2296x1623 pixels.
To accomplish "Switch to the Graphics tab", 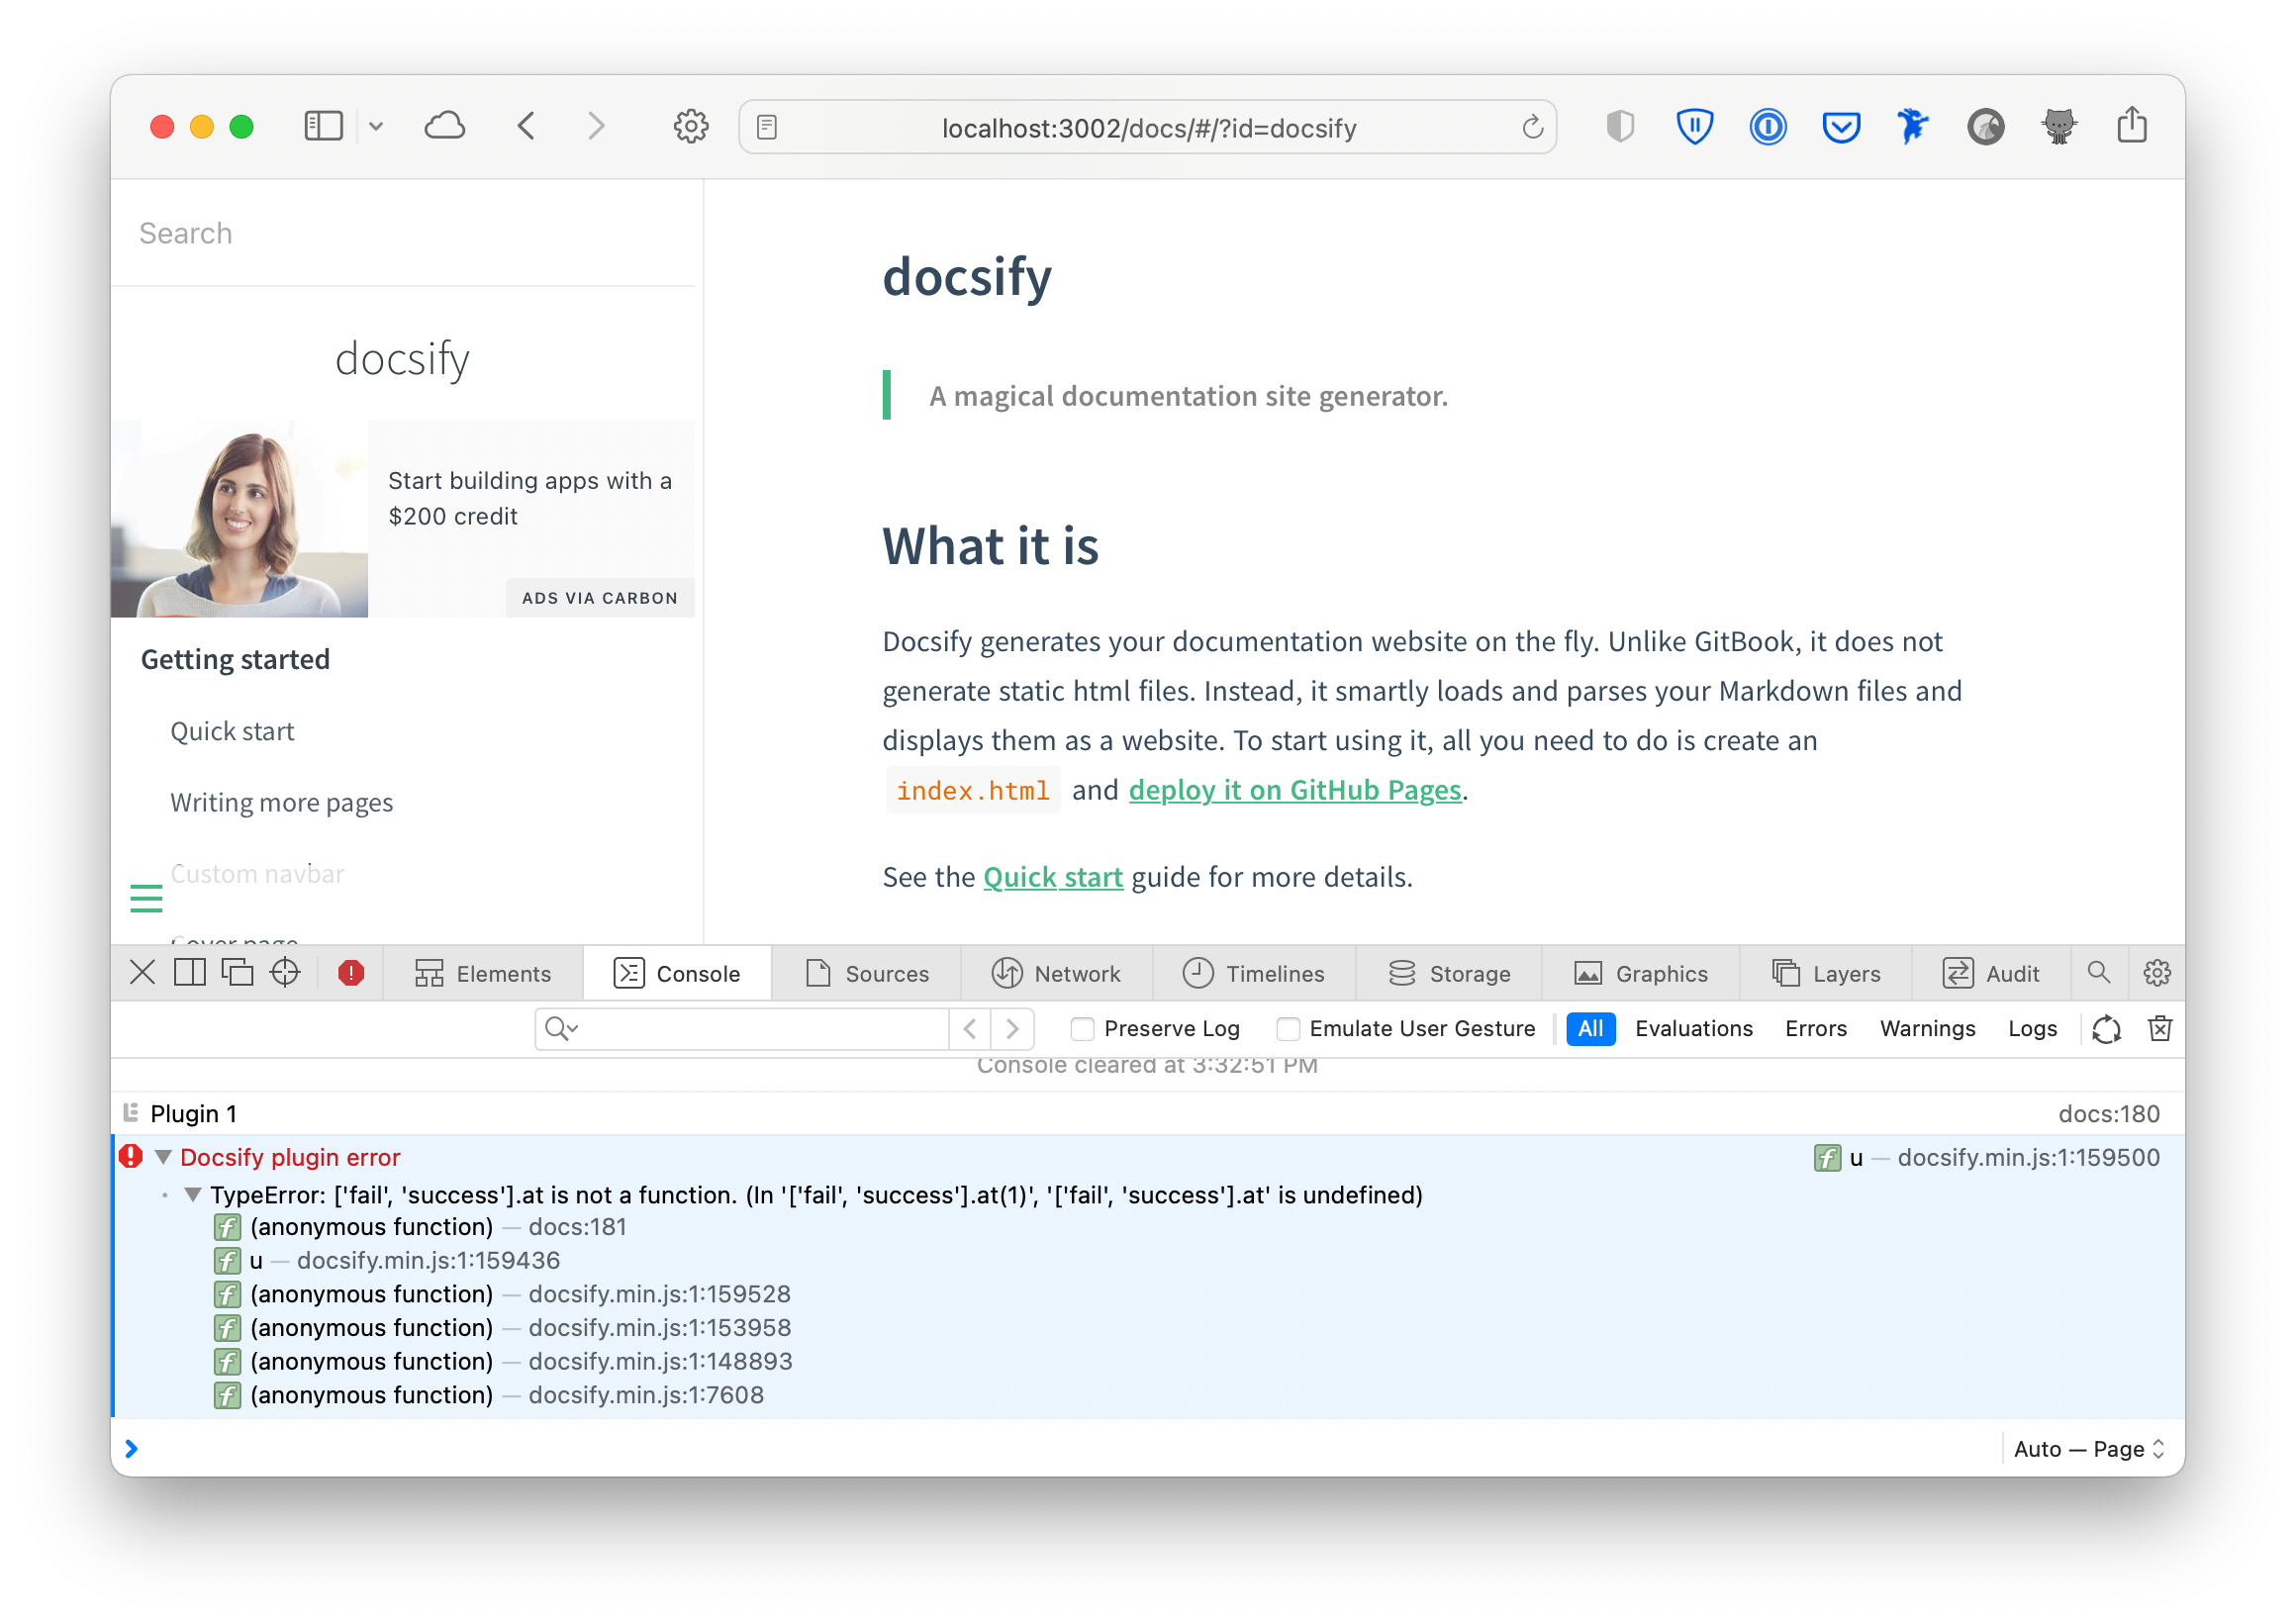I will 1642,974.
